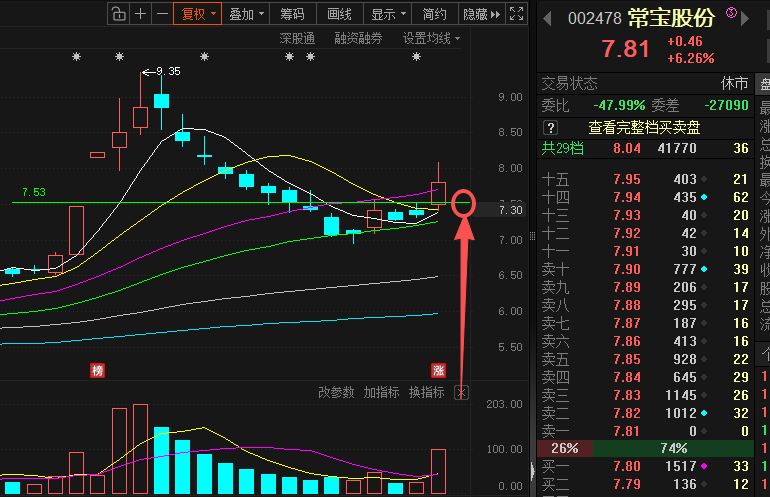Click the 隐藏 panel button
The height and width of the screenshot is (497, 770).
[x=481, y=14]
